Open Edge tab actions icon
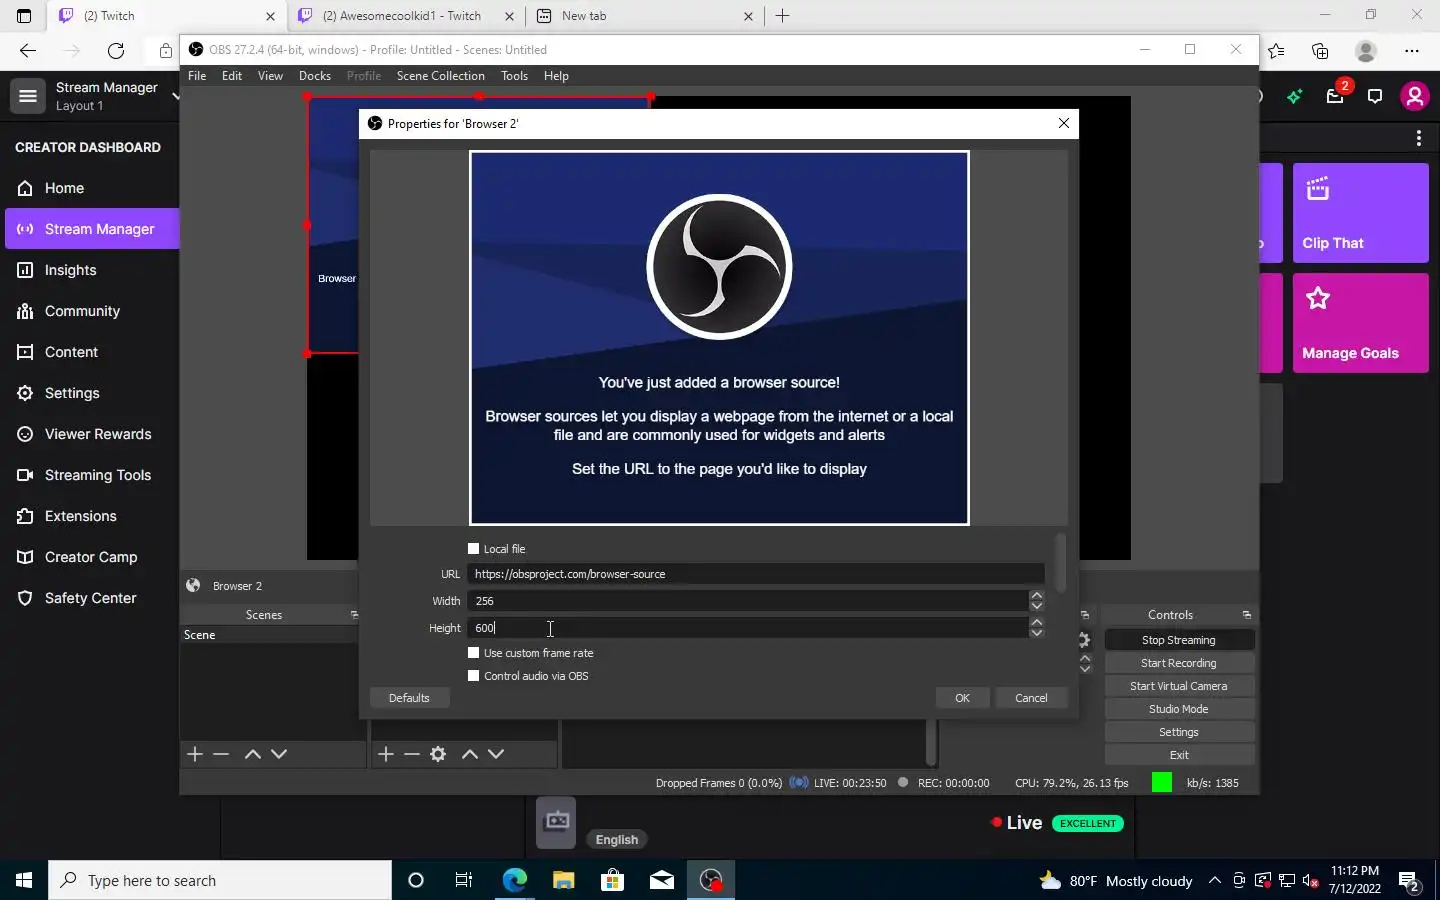The image size is (1440, 900). tap(24, 16)
